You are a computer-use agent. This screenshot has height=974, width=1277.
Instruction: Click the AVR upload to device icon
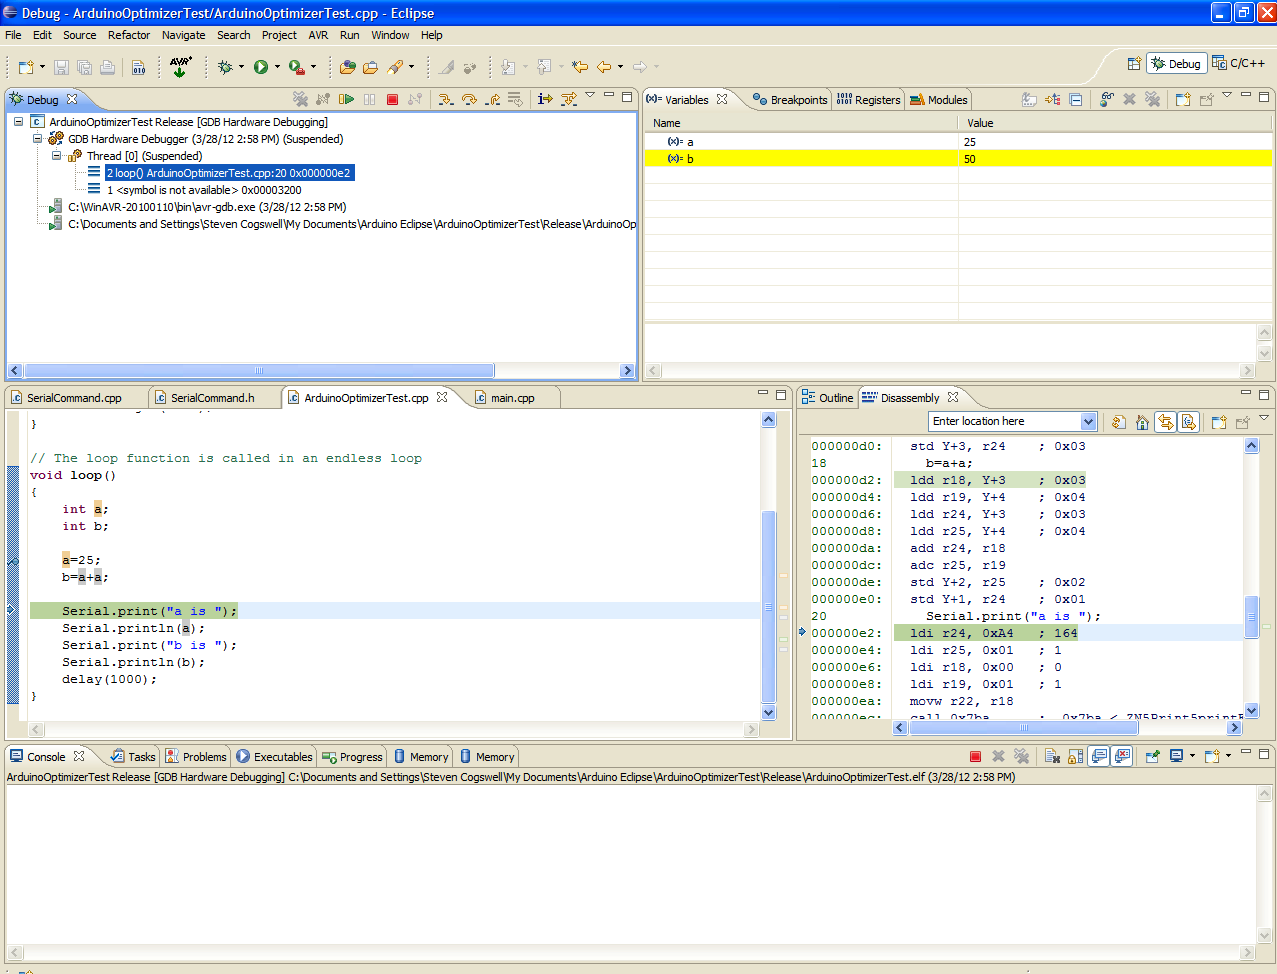180,67
